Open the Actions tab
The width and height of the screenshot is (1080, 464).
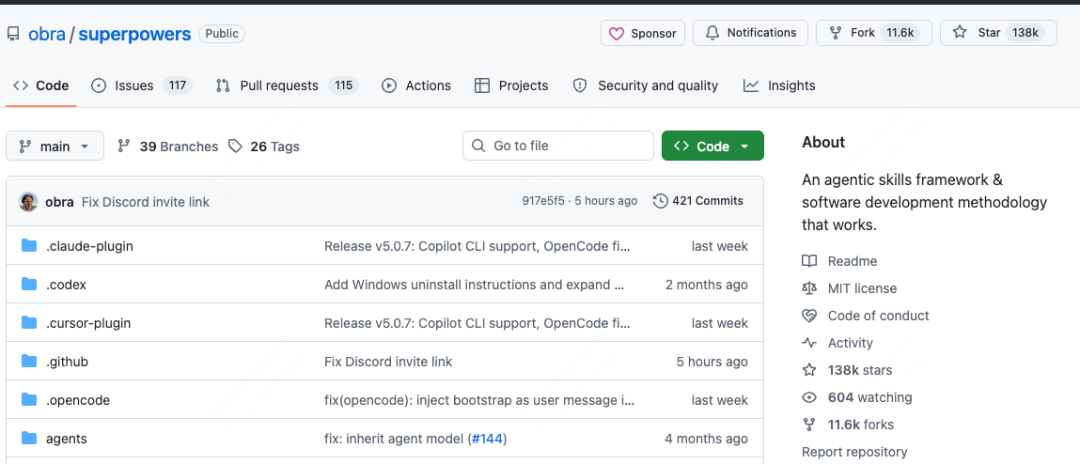pyautogui.click(x=416, y=86)
